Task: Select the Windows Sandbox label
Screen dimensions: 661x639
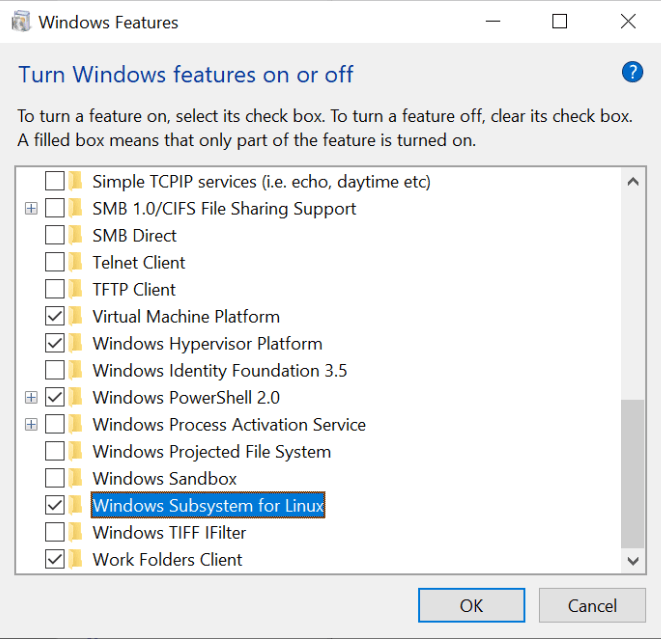Action: click(164, 478)
